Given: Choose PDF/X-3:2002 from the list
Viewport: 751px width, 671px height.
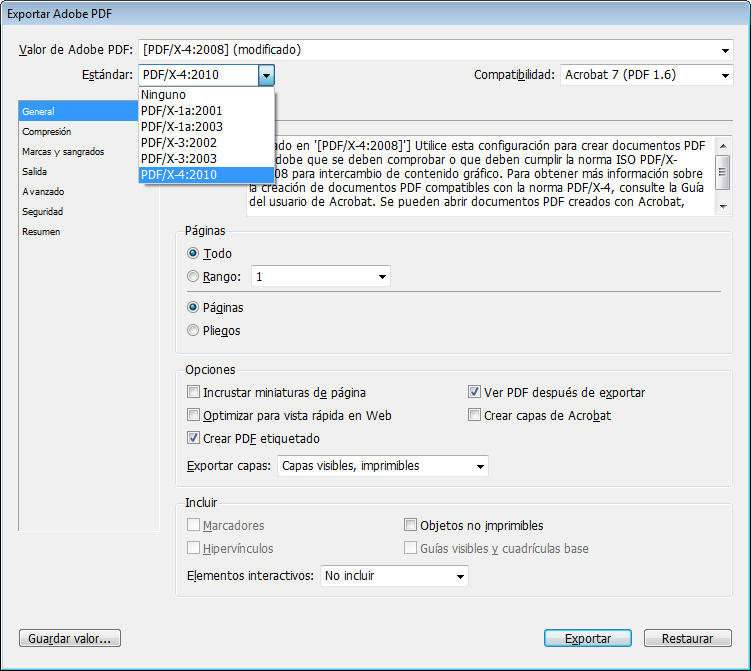Looking at the screenshot, I should [x=206, y=143].
